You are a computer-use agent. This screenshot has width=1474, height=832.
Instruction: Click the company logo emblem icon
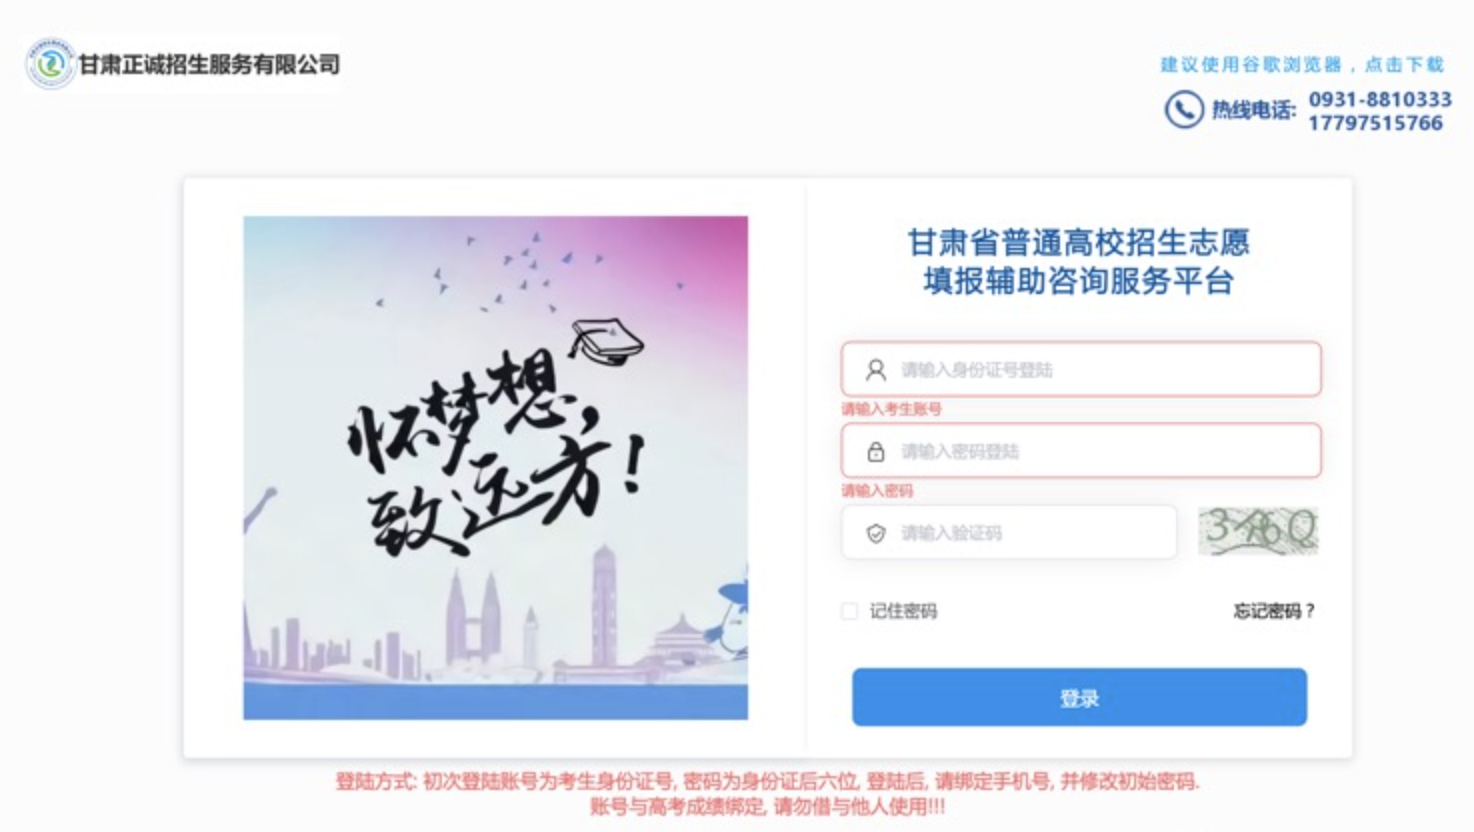50,65
